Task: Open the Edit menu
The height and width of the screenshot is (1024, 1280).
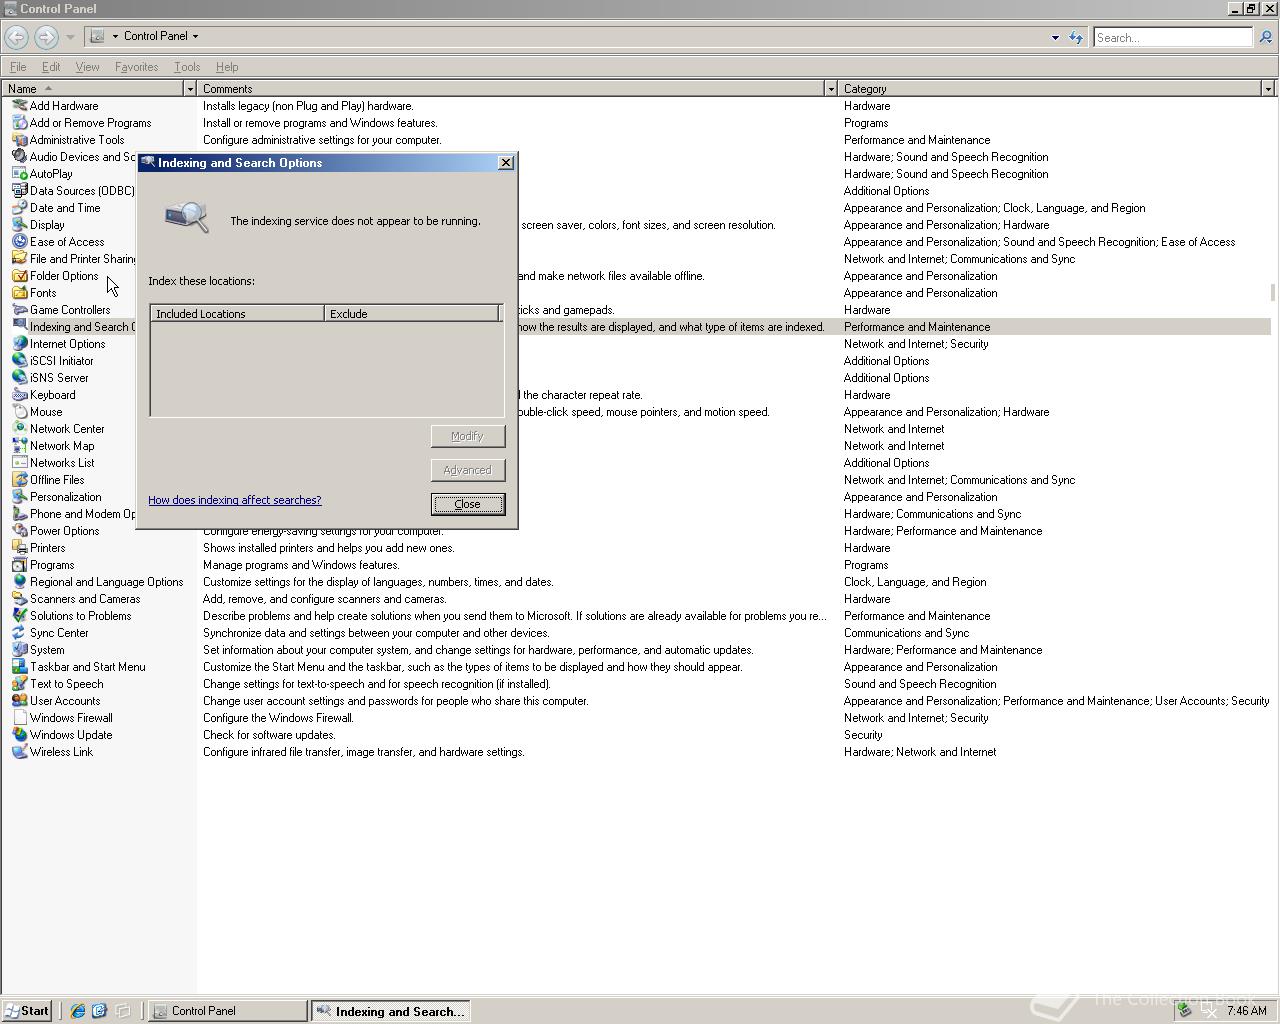Action: coord(51,67)
